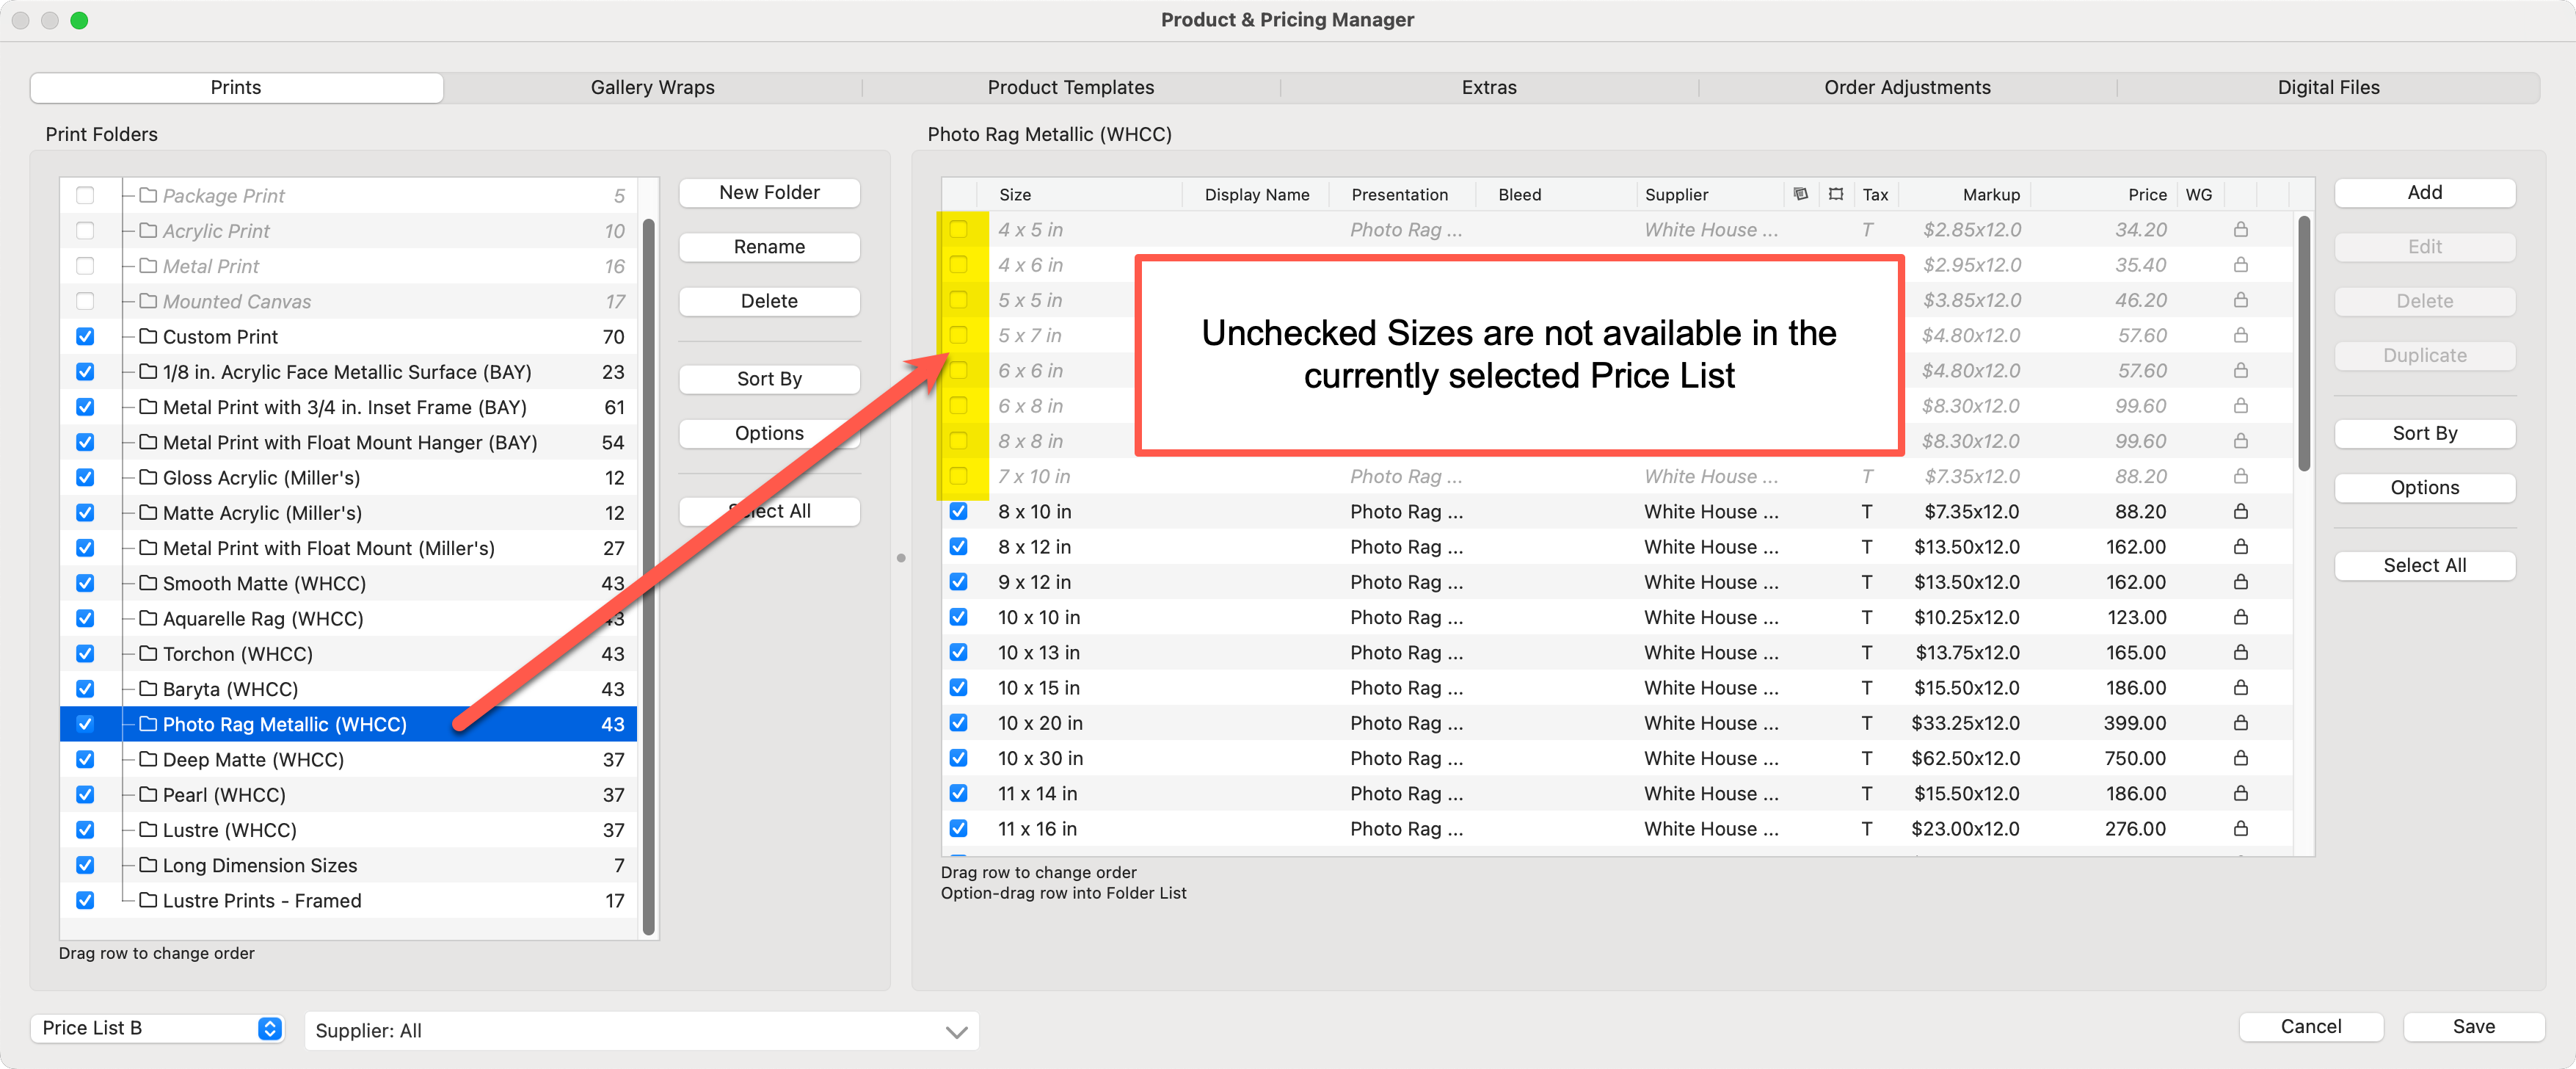Click the lock icon for 8 x 10 in
Viewport: 2576px width, 1069px height.
click(2240, 511)
